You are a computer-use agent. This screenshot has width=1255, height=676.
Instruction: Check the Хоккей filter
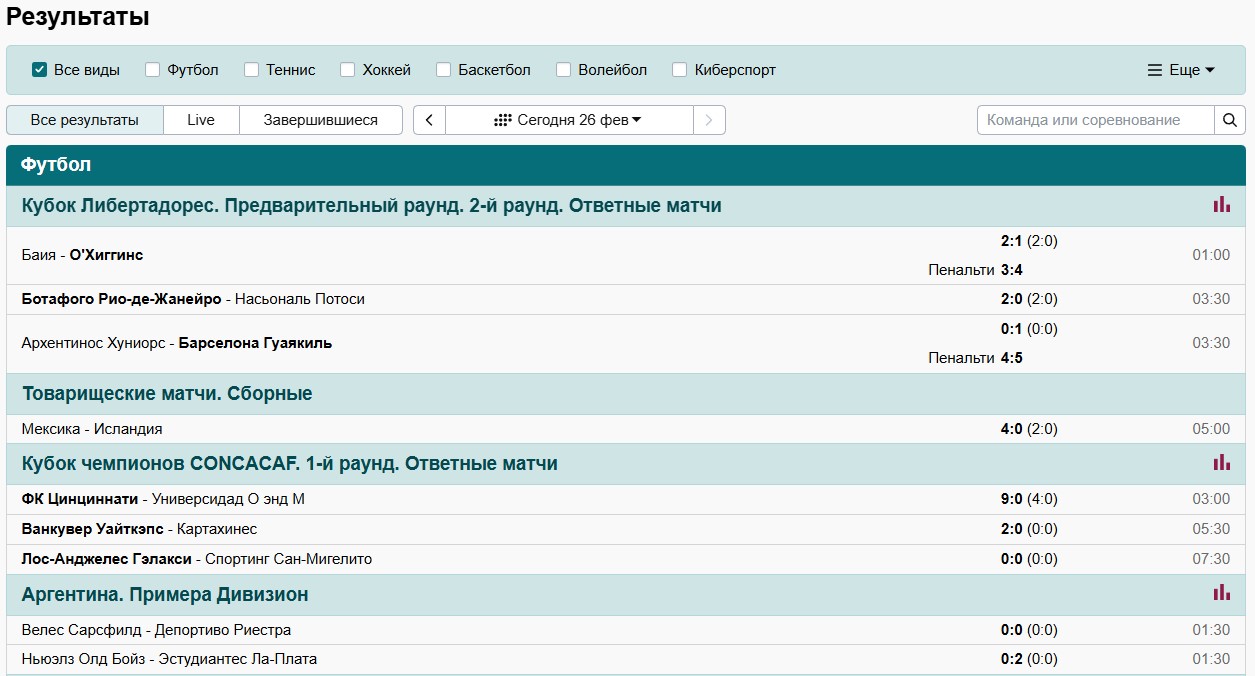tap(348, 70)
